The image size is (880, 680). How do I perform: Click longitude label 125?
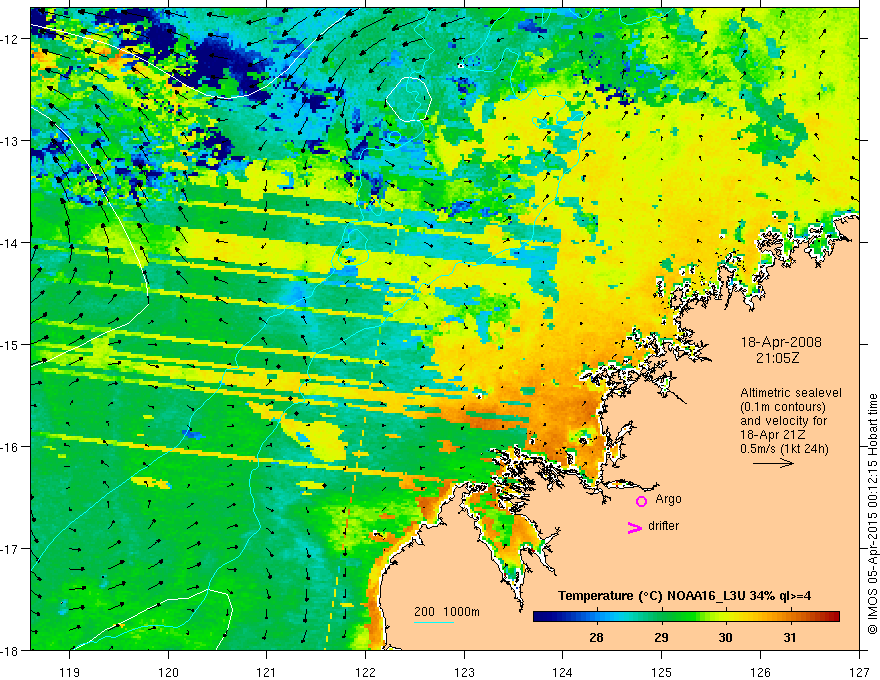click(662, 672)
